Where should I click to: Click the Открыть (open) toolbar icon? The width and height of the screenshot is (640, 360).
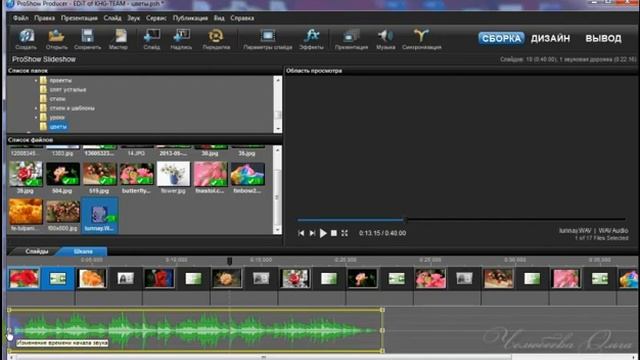pos(56,39)
